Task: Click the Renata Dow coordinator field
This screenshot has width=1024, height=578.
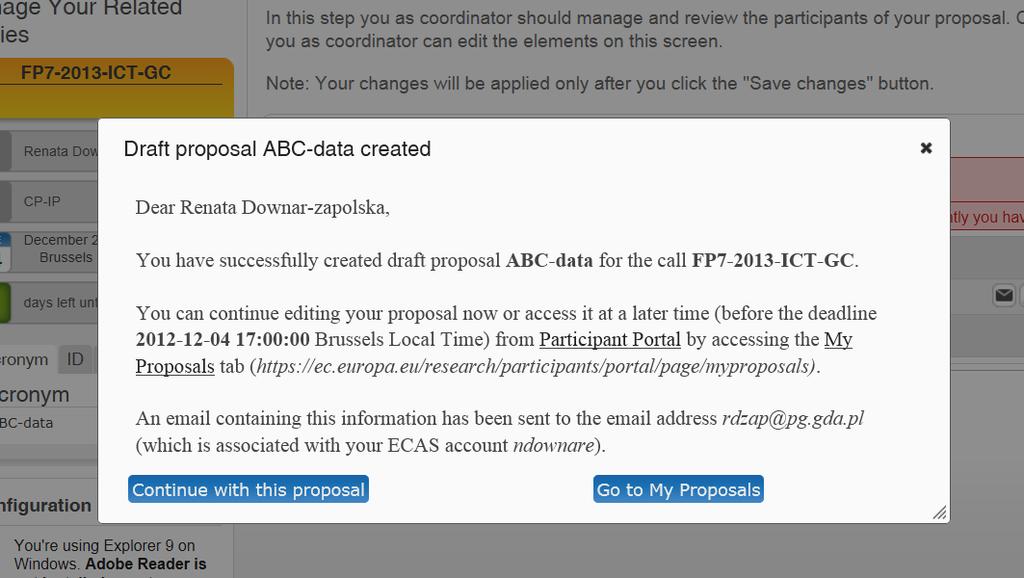Action: [55, 151]
